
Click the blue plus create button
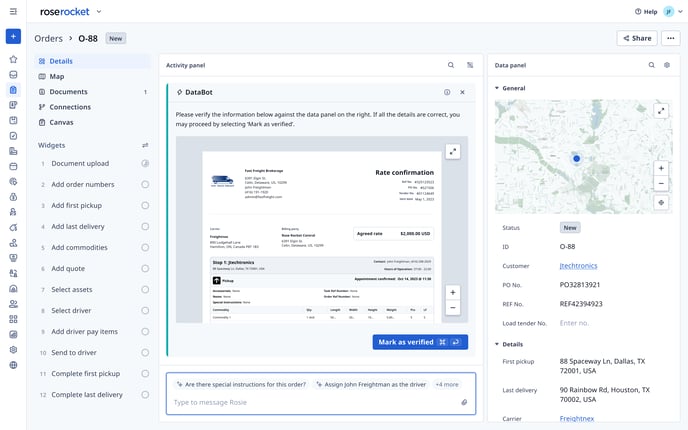pos(13,37)
